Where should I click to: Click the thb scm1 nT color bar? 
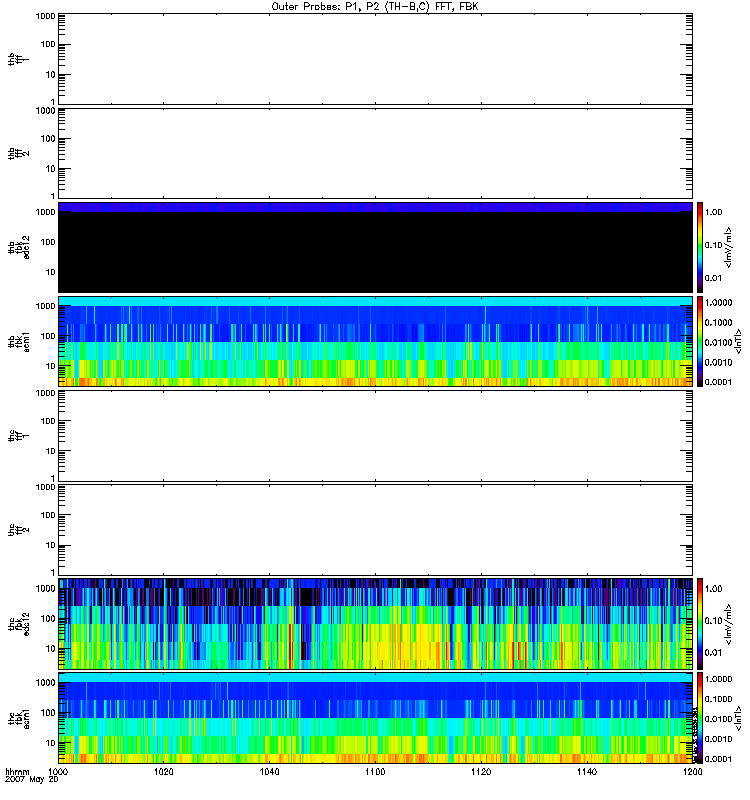(x=702, y=341)
